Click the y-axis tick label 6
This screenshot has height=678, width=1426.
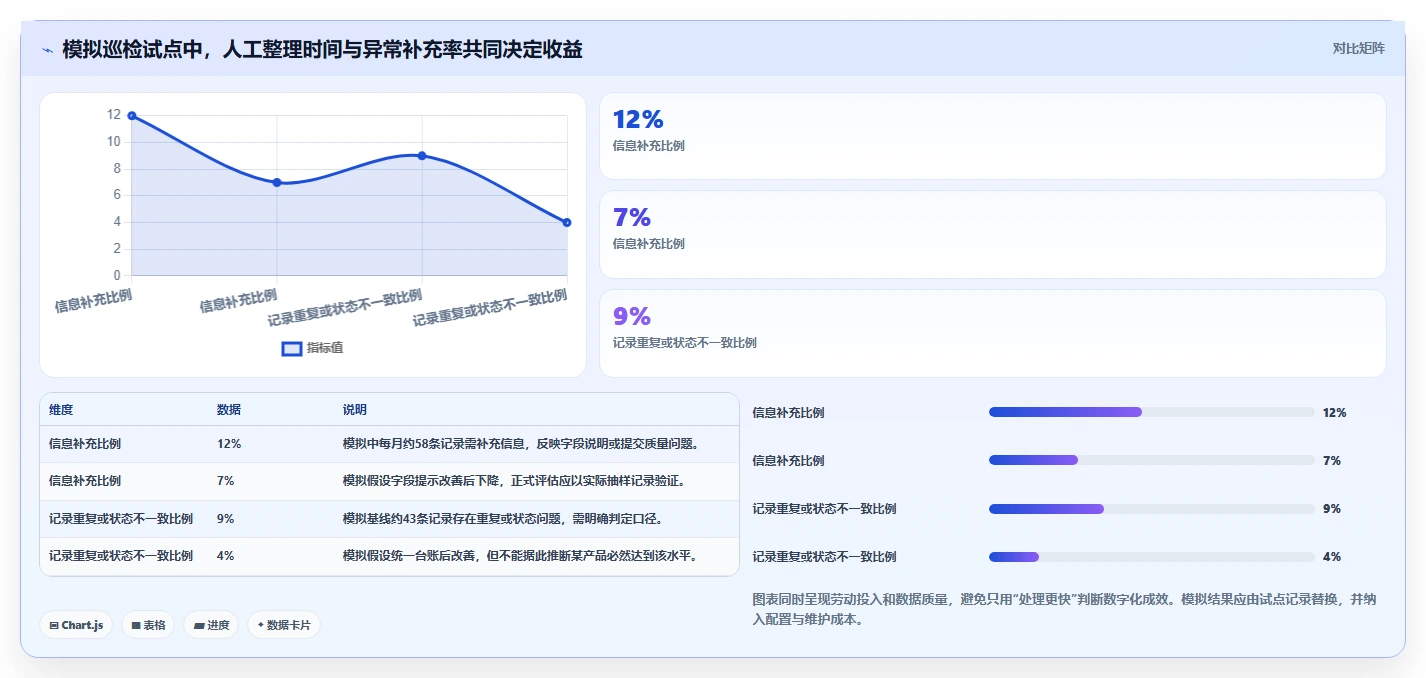pos(117,195)
